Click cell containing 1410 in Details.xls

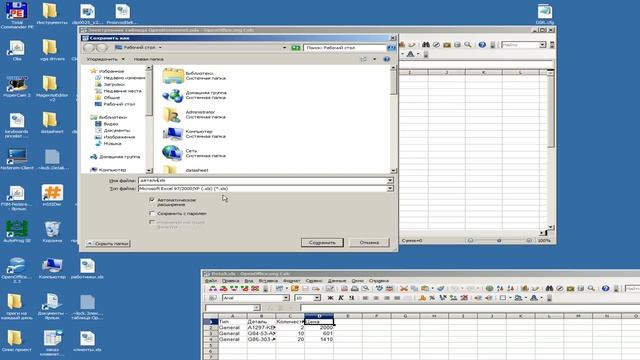tap(319, 339)
